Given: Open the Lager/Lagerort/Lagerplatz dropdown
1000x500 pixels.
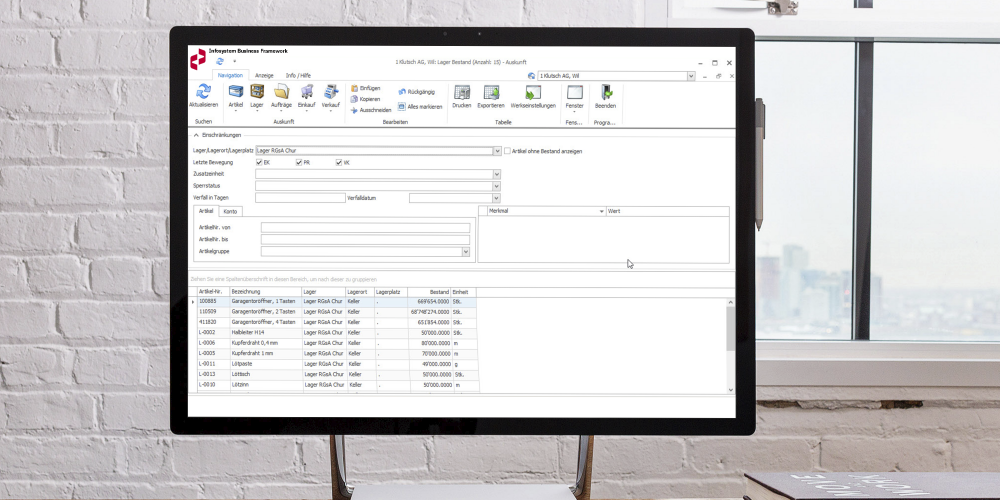Looking at the screenshot, I should (x=497, y=151).
